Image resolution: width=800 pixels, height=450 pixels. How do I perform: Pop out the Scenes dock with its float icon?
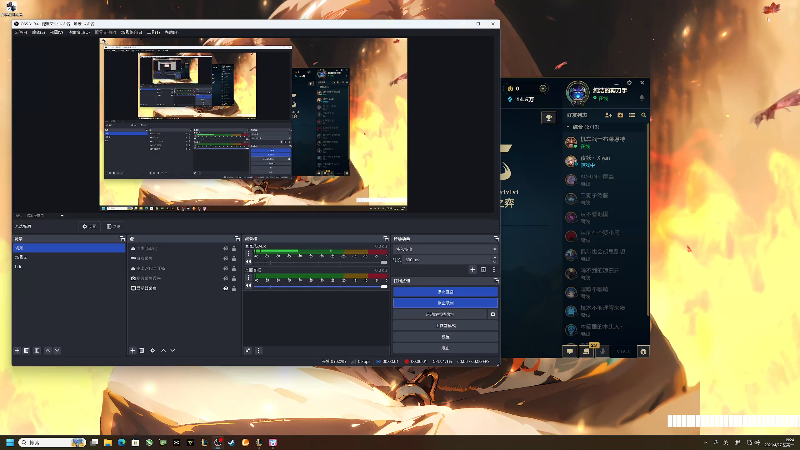122,239
